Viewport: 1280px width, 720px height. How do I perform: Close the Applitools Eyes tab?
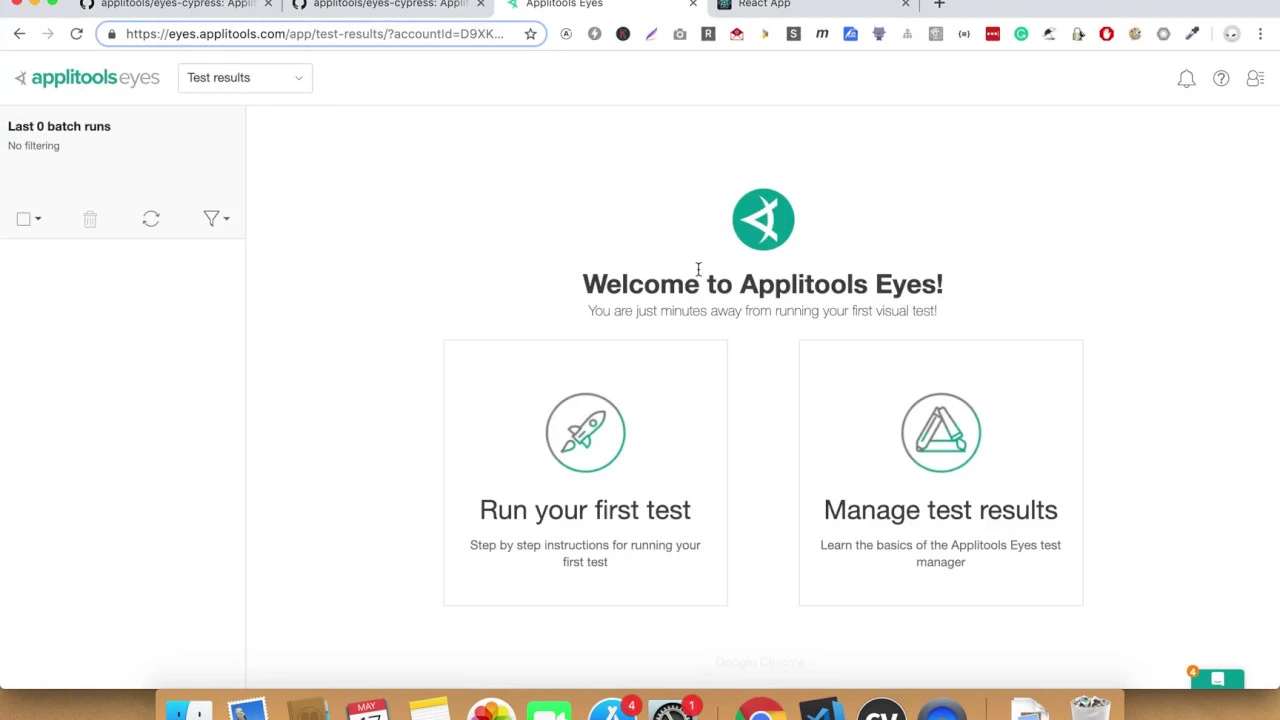pyautogui.click(x=692, y=4)
